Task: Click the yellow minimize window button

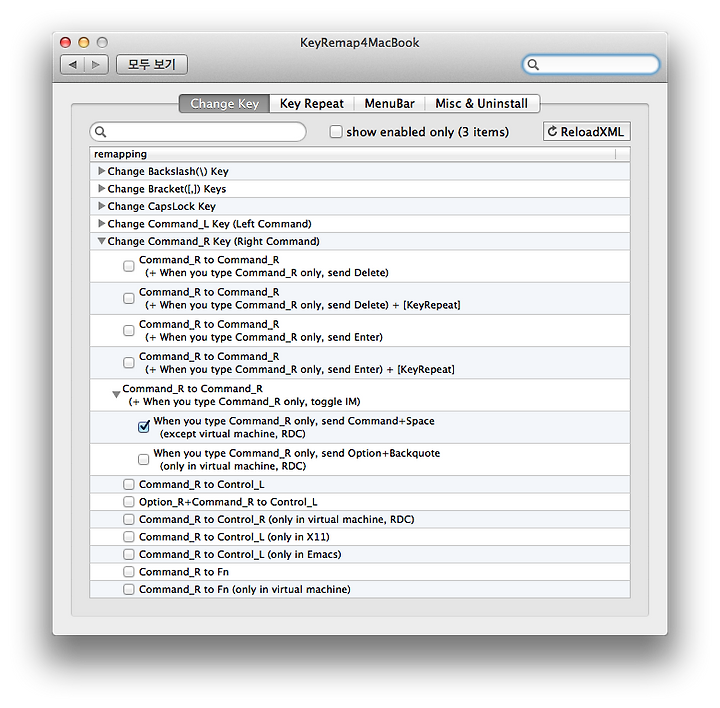Action: coord(84,43)
